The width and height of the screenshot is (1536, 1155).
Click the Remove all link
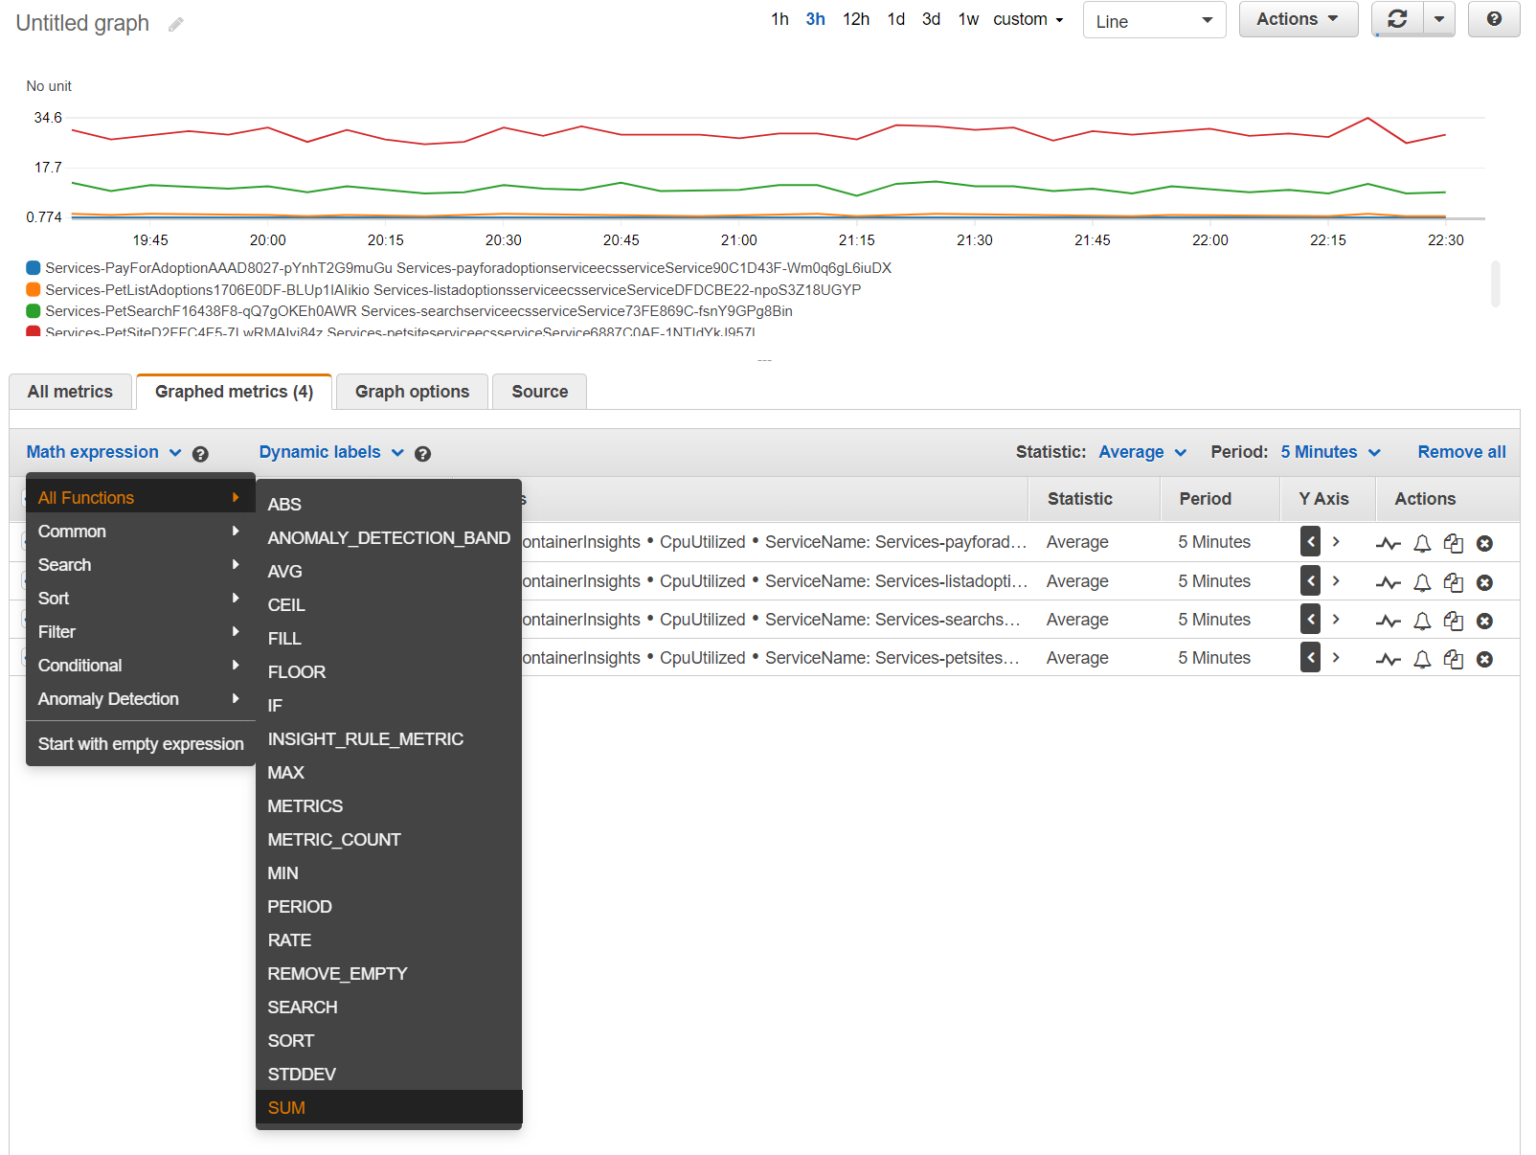coord(1461,452)
